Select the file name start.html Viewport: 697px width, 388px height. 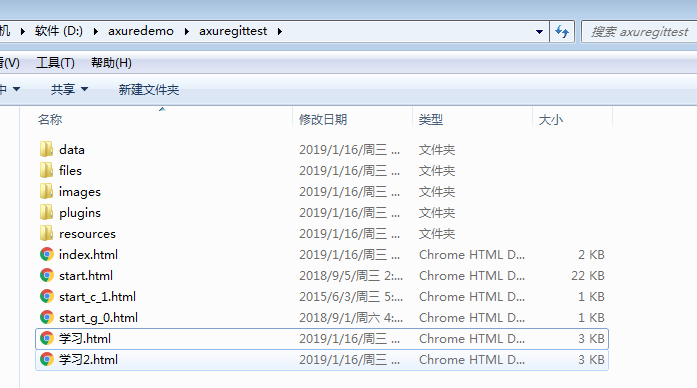(86, 276)
